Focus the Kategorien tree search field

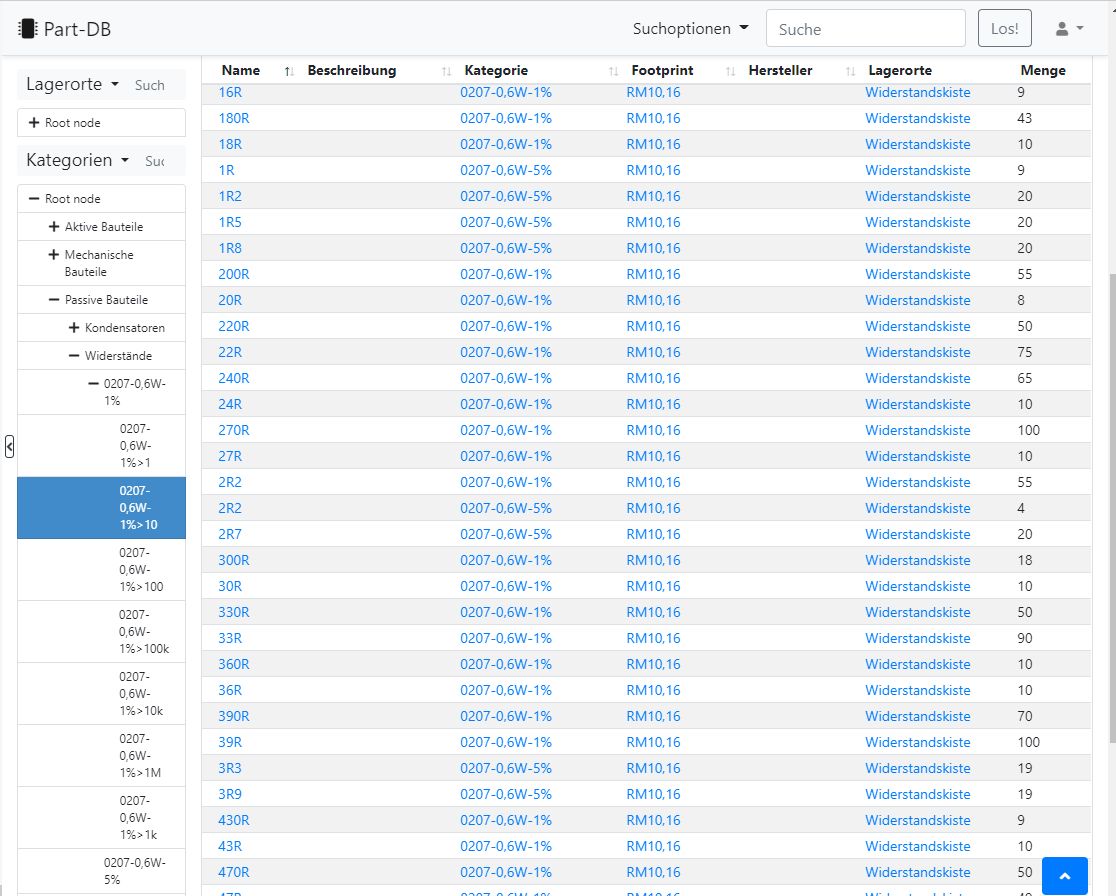pos(162,161)
